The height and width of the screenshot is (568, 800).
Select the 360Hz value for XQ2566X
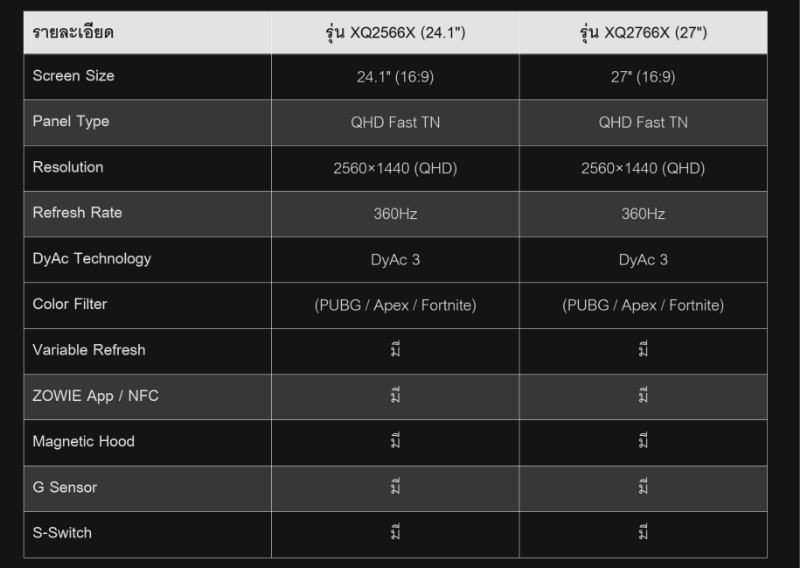pyautogui.click(x=395, y=214)
